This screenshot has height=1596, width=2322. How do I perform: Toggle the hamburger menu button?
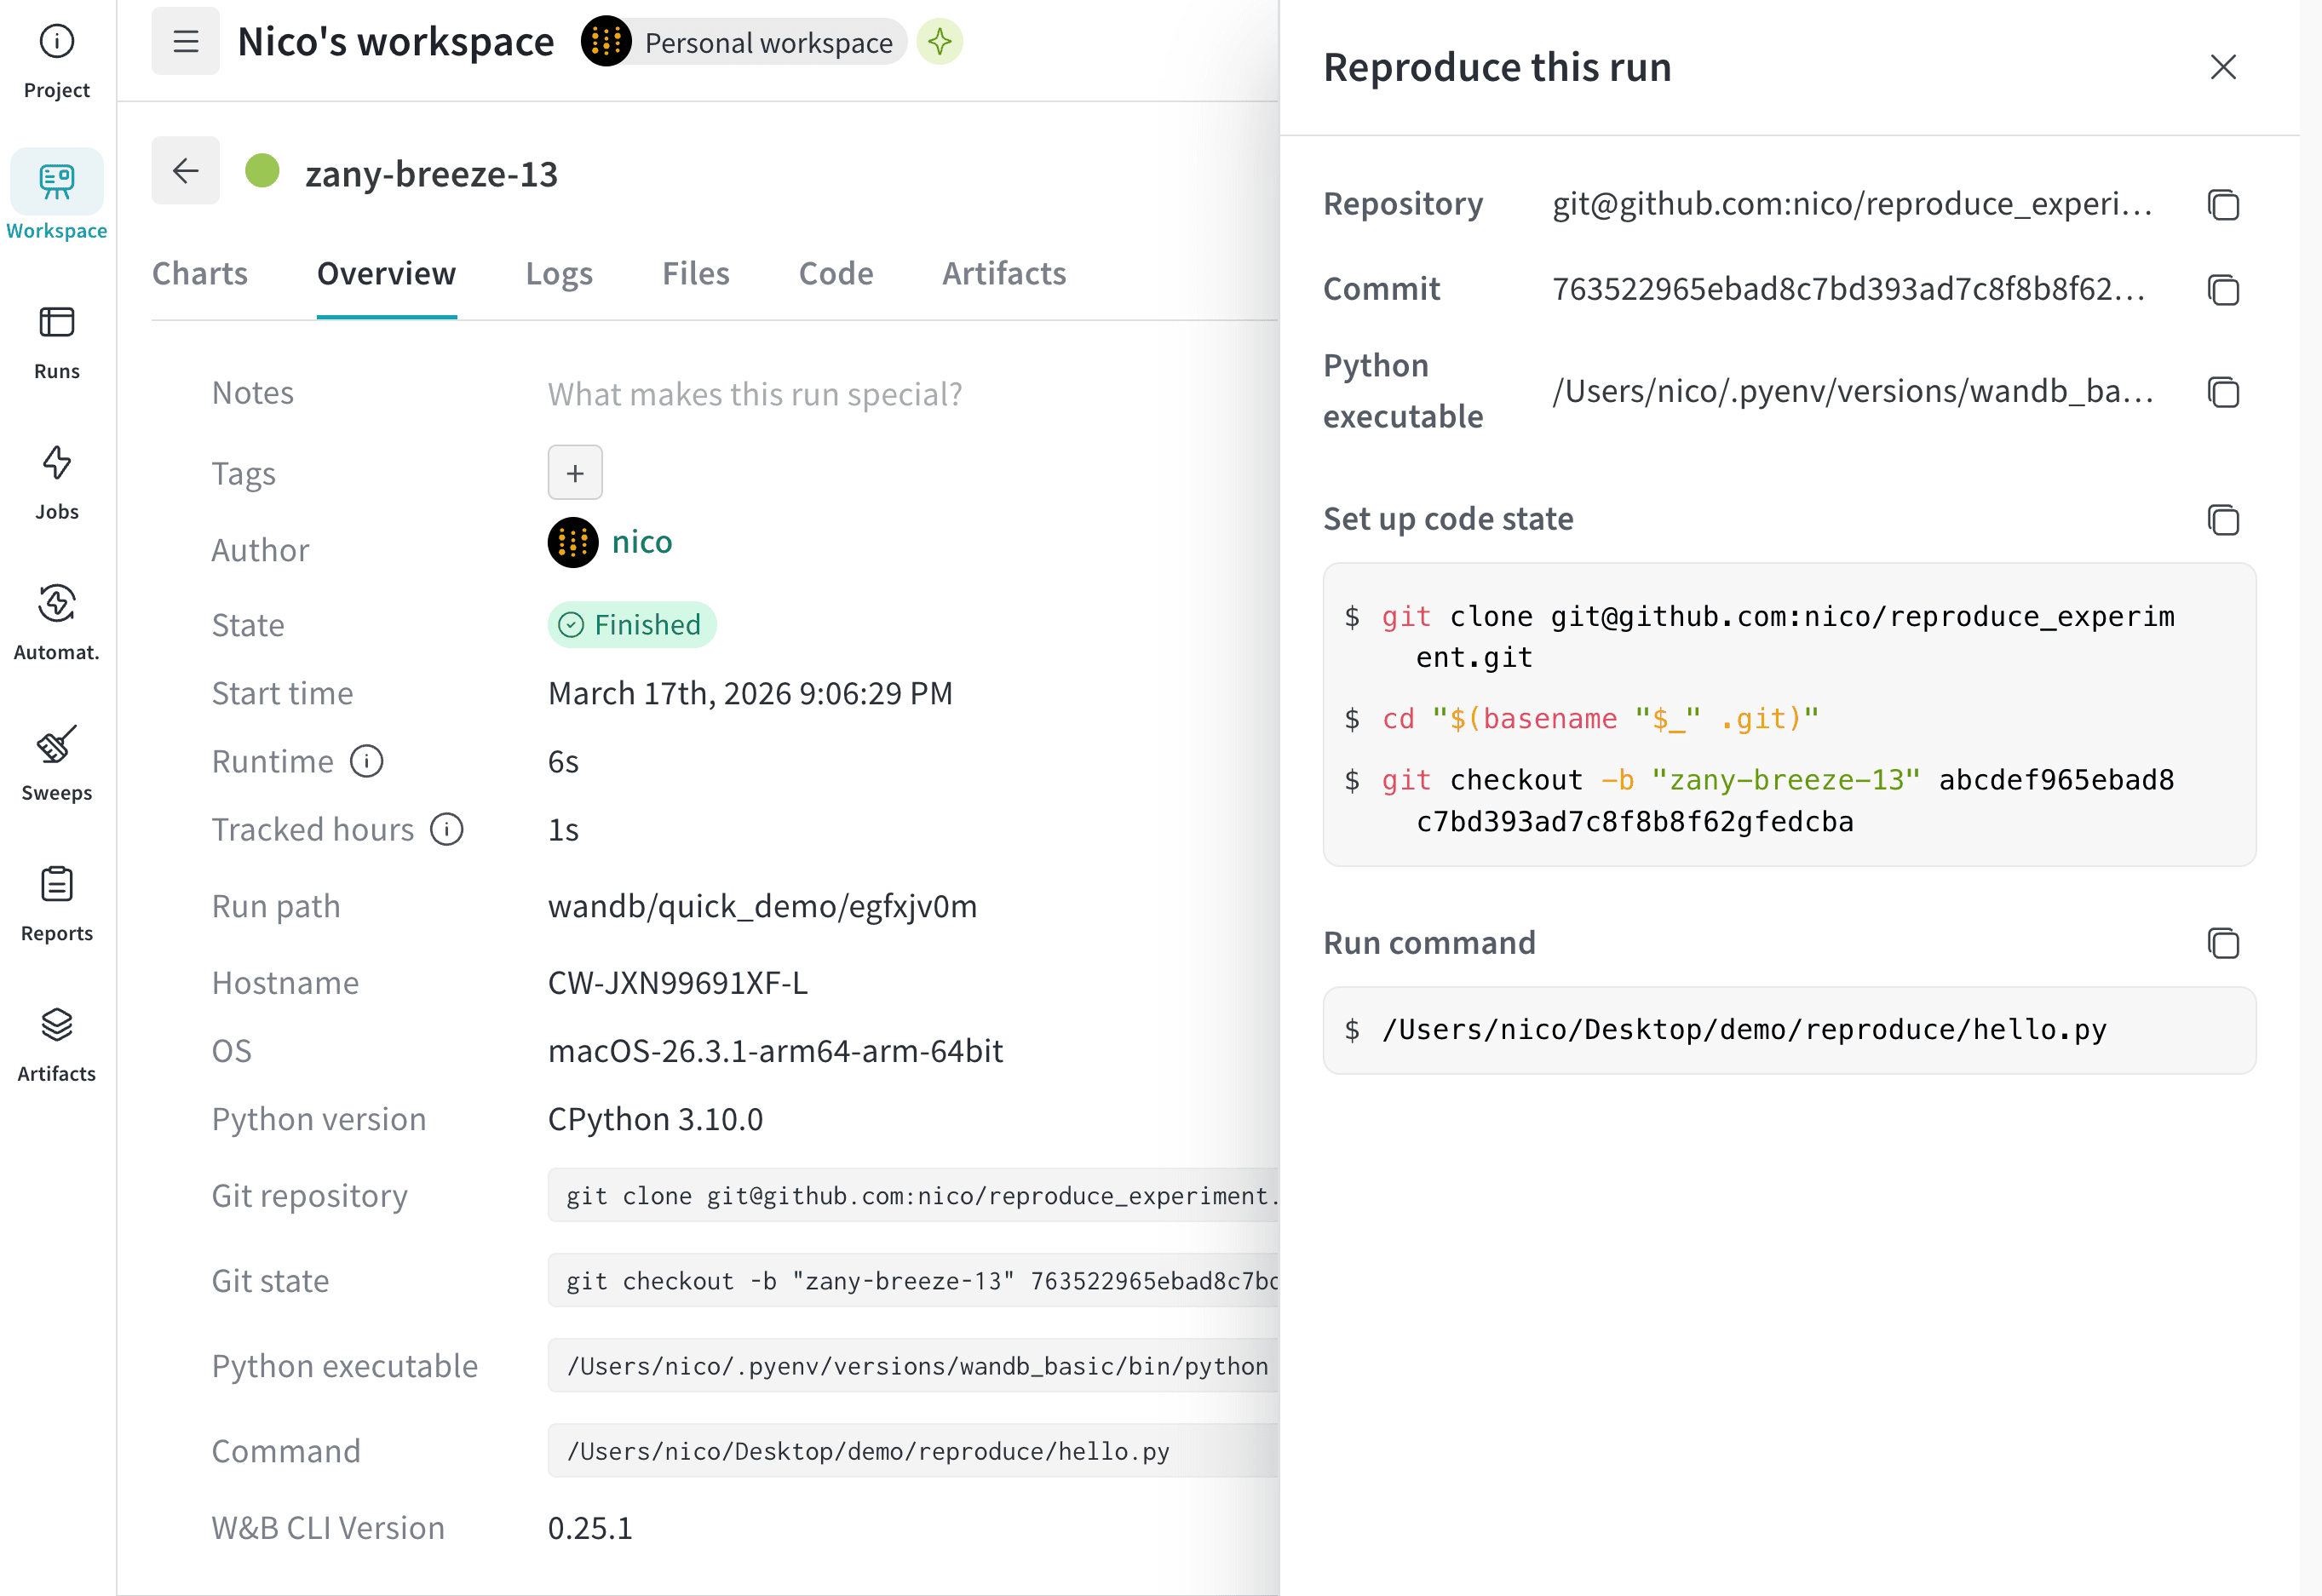(186, 42)
